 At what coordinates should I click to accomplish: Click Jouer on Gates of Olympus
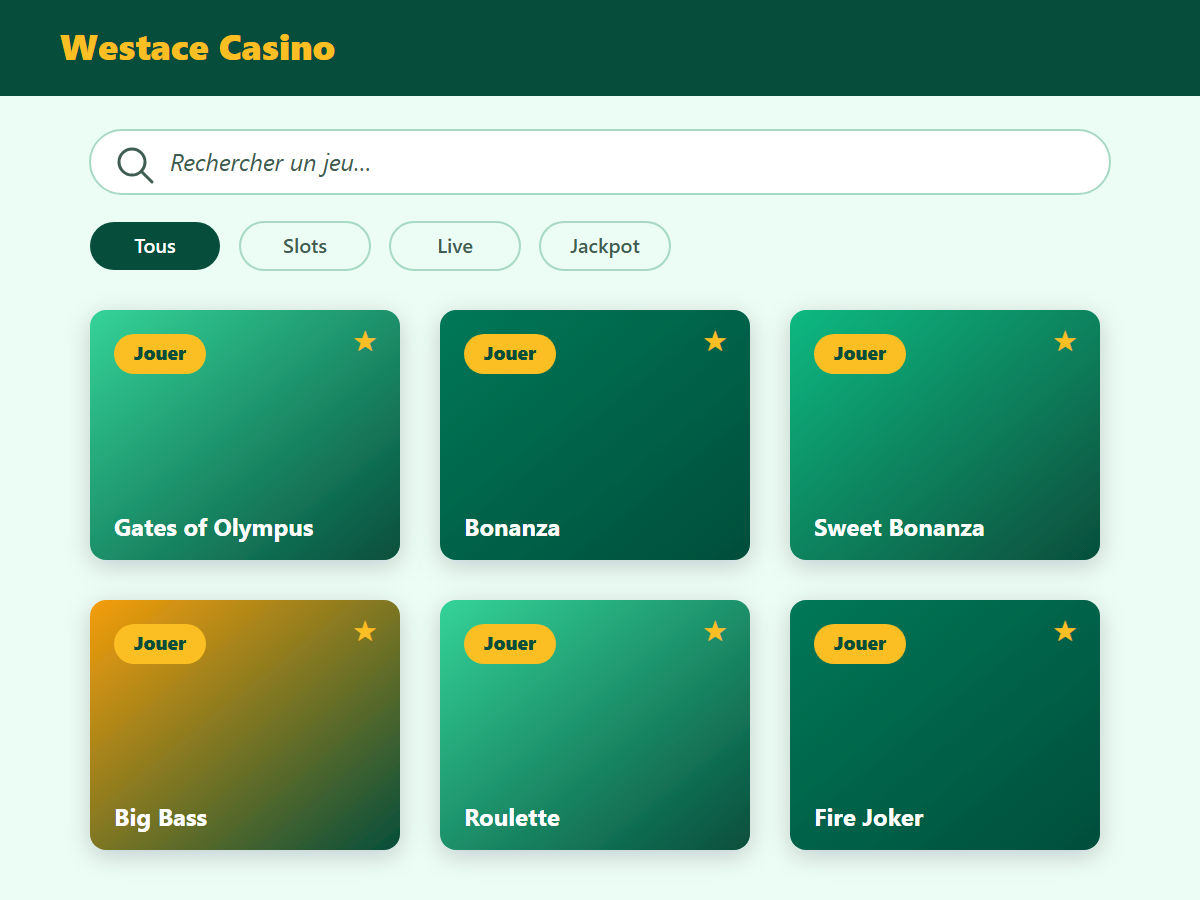tap(160, 354)
